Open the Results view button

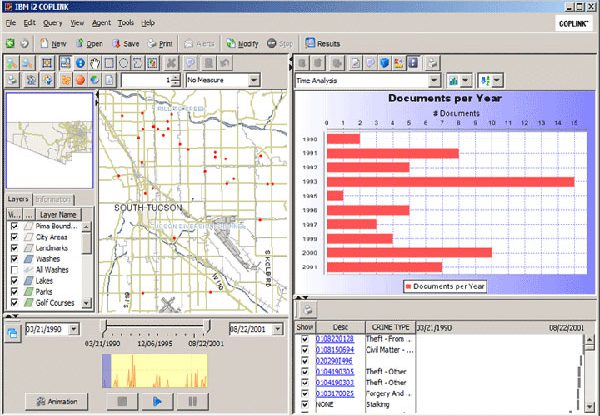pyautogui.click(x=323, y=44)
